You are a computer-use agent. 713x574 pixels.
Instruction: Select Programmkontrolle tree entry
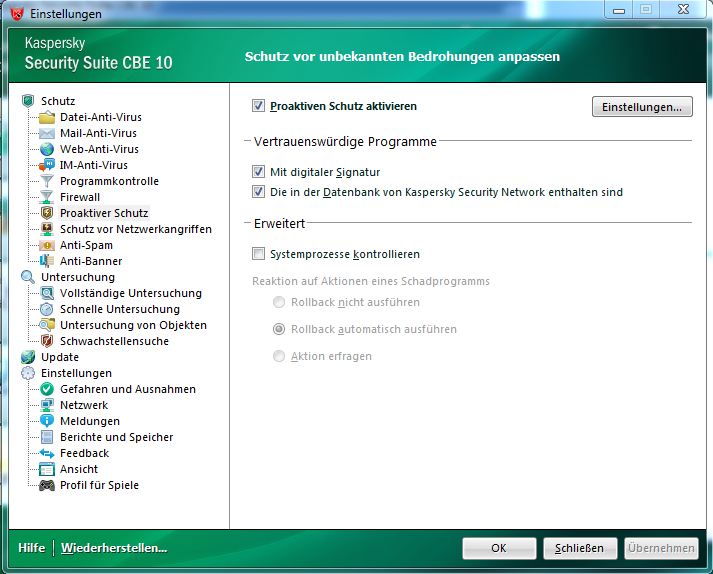[109, 181]
